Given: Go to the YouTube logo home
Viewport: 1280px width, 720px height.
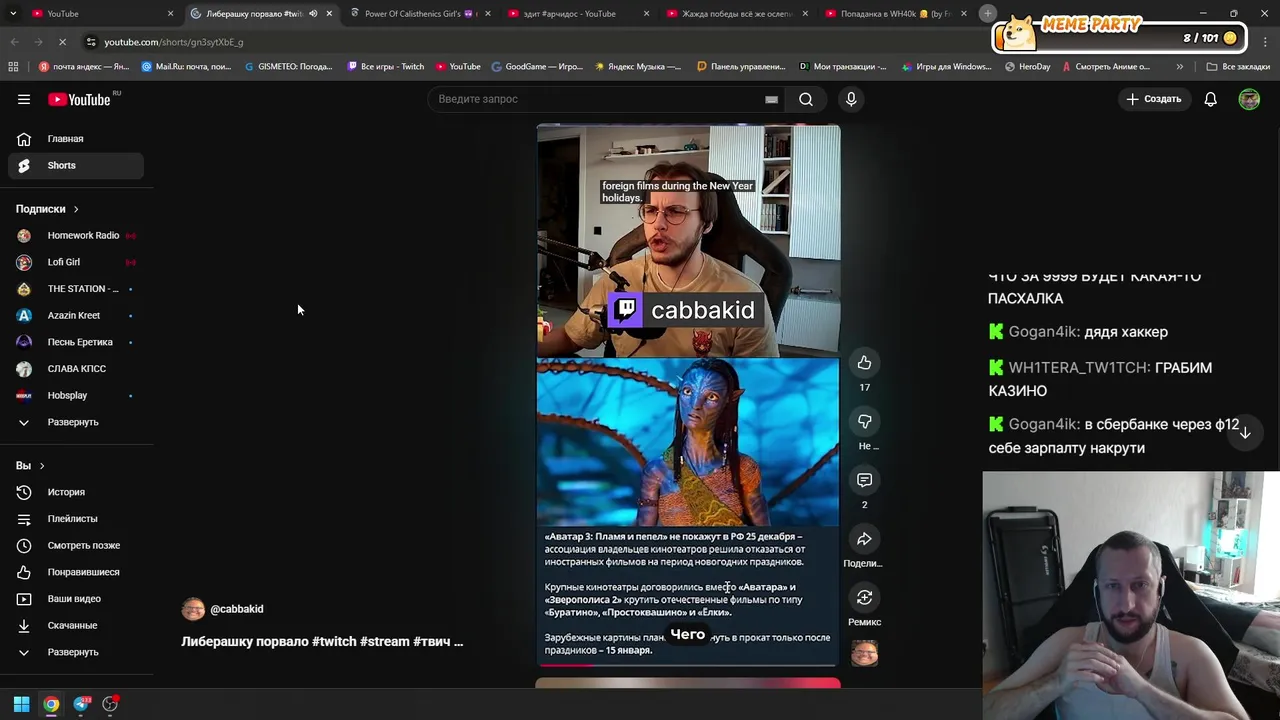Looking at the screenshot, I should coord(81,99).
